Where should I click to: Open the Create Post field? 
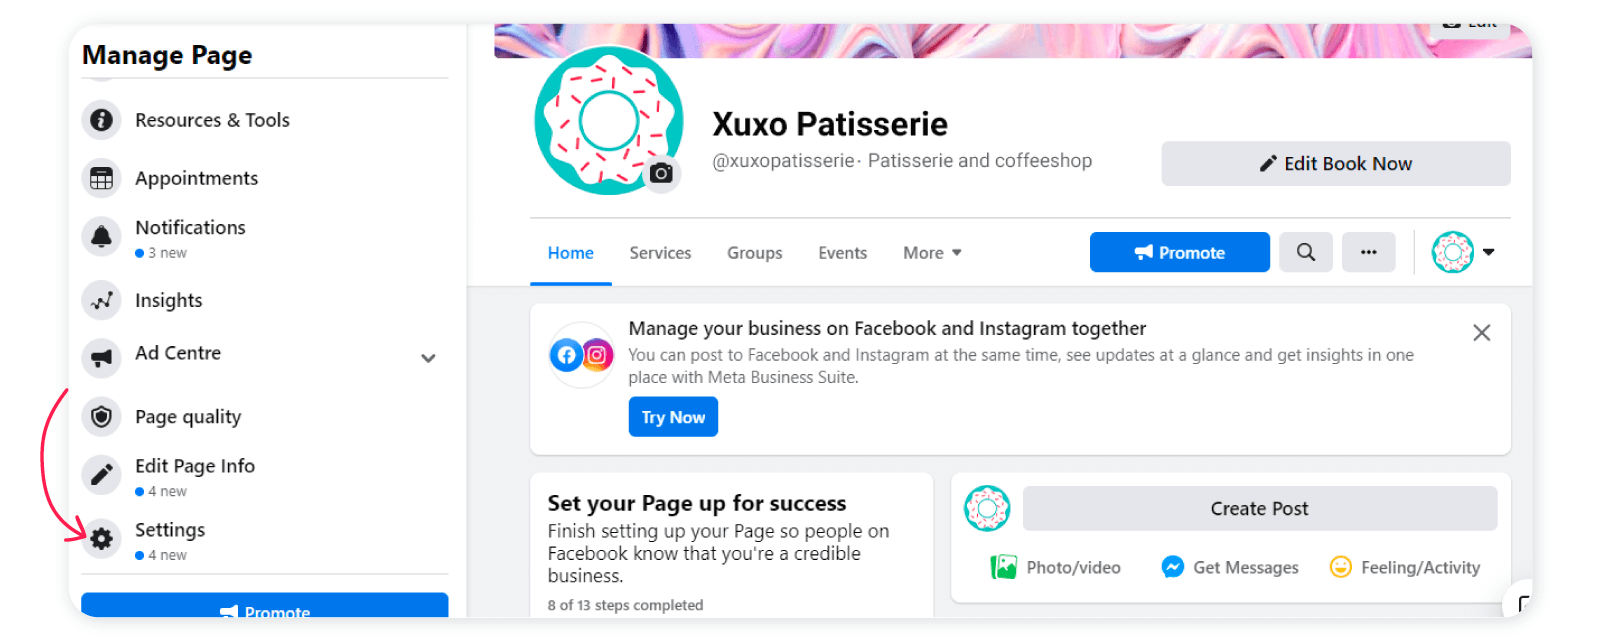click(x=1259, y=508)
